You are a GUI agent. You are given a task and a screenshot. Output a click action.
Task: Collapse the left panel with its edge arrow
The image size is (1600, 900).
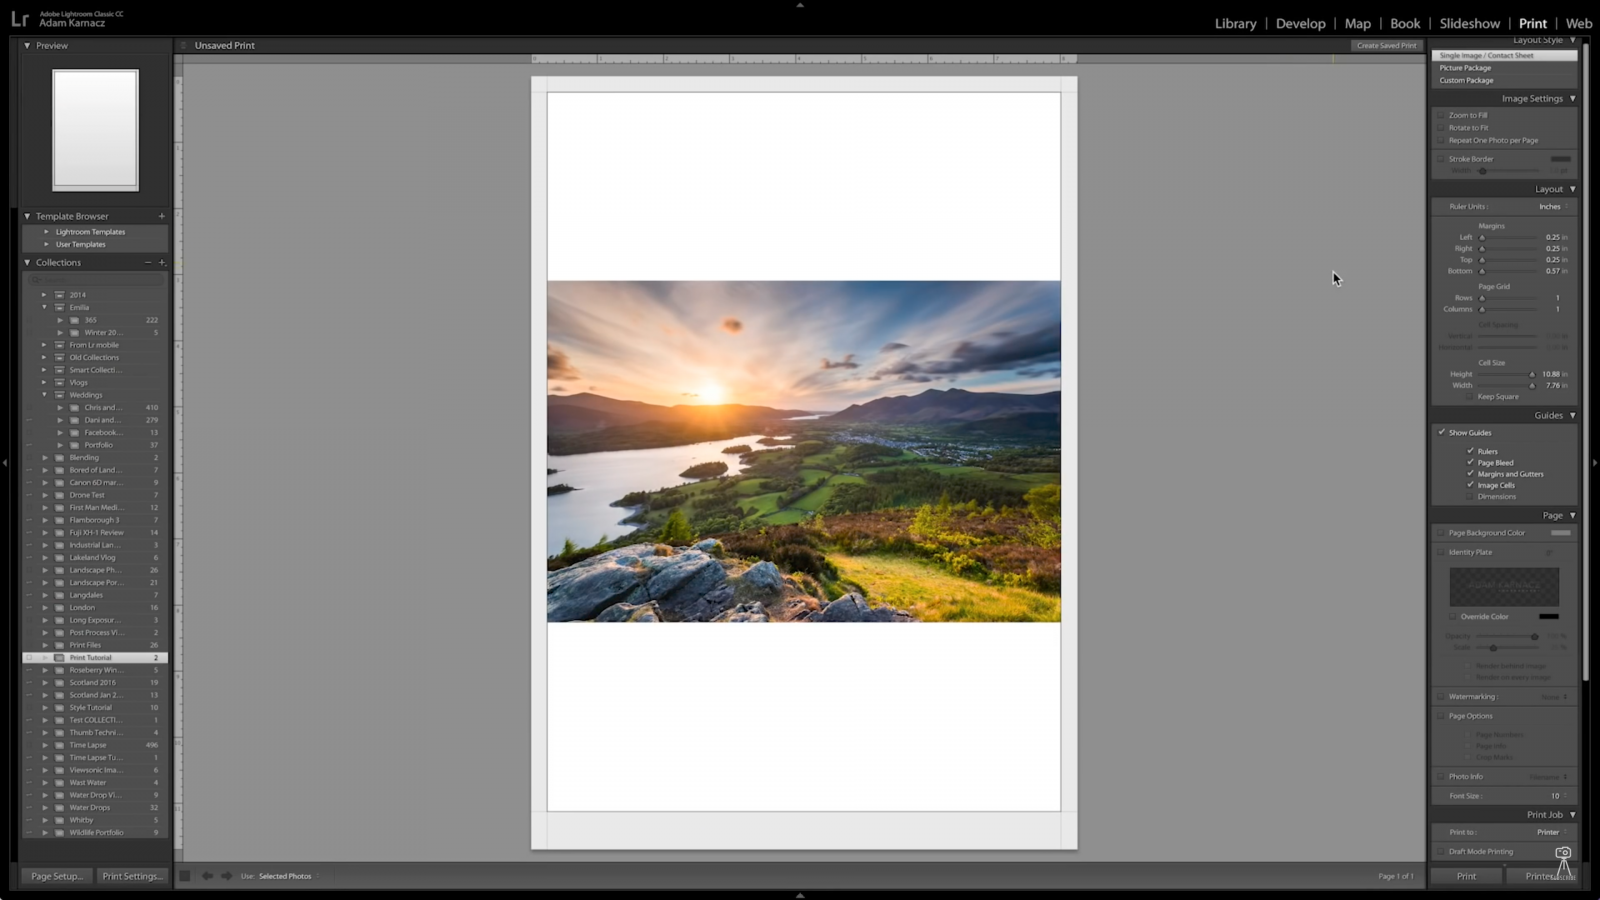[x=5, y=462]
